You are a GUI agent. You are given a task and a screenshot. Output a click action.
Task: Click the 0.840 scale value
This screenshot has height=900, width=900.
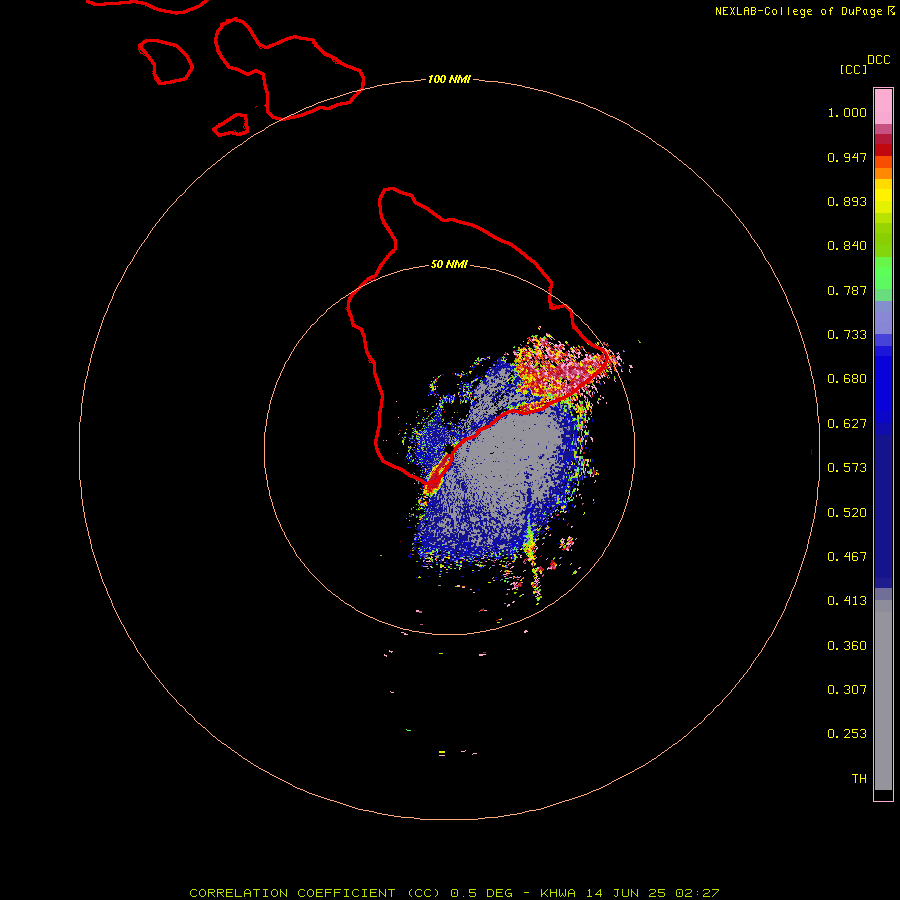coord(847,246)
